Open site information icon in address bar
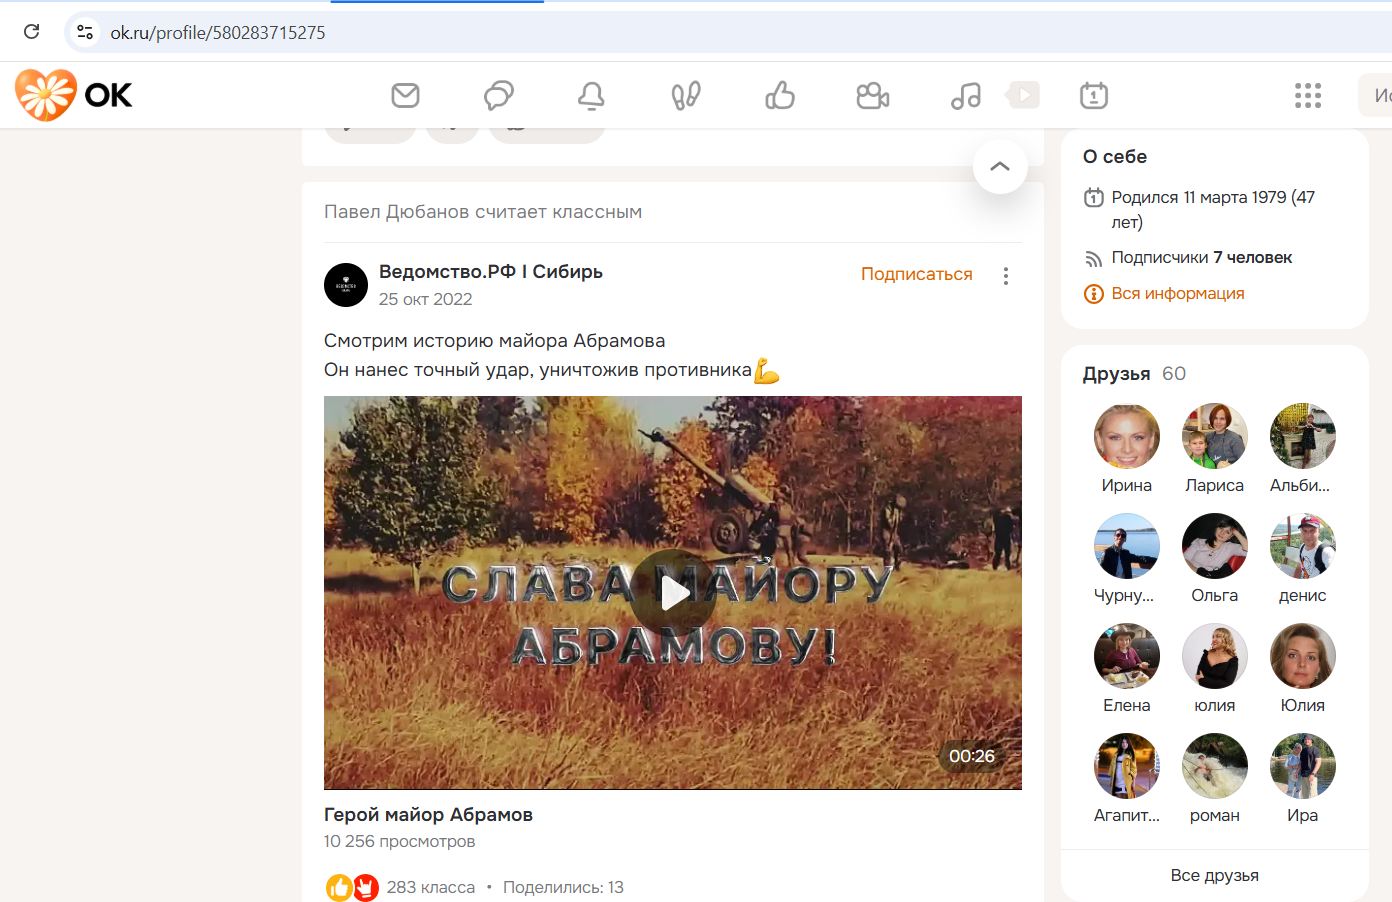The height and width of the screenshot is (902, 1392). point(85,32)
